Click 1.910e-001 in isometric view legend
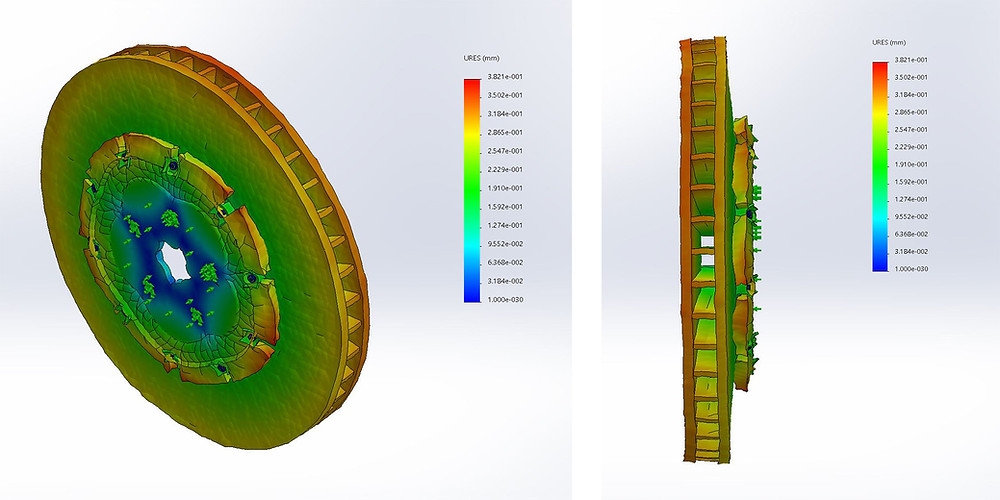The height and width of the screenshot is (500, 1000). pos(507,188)
